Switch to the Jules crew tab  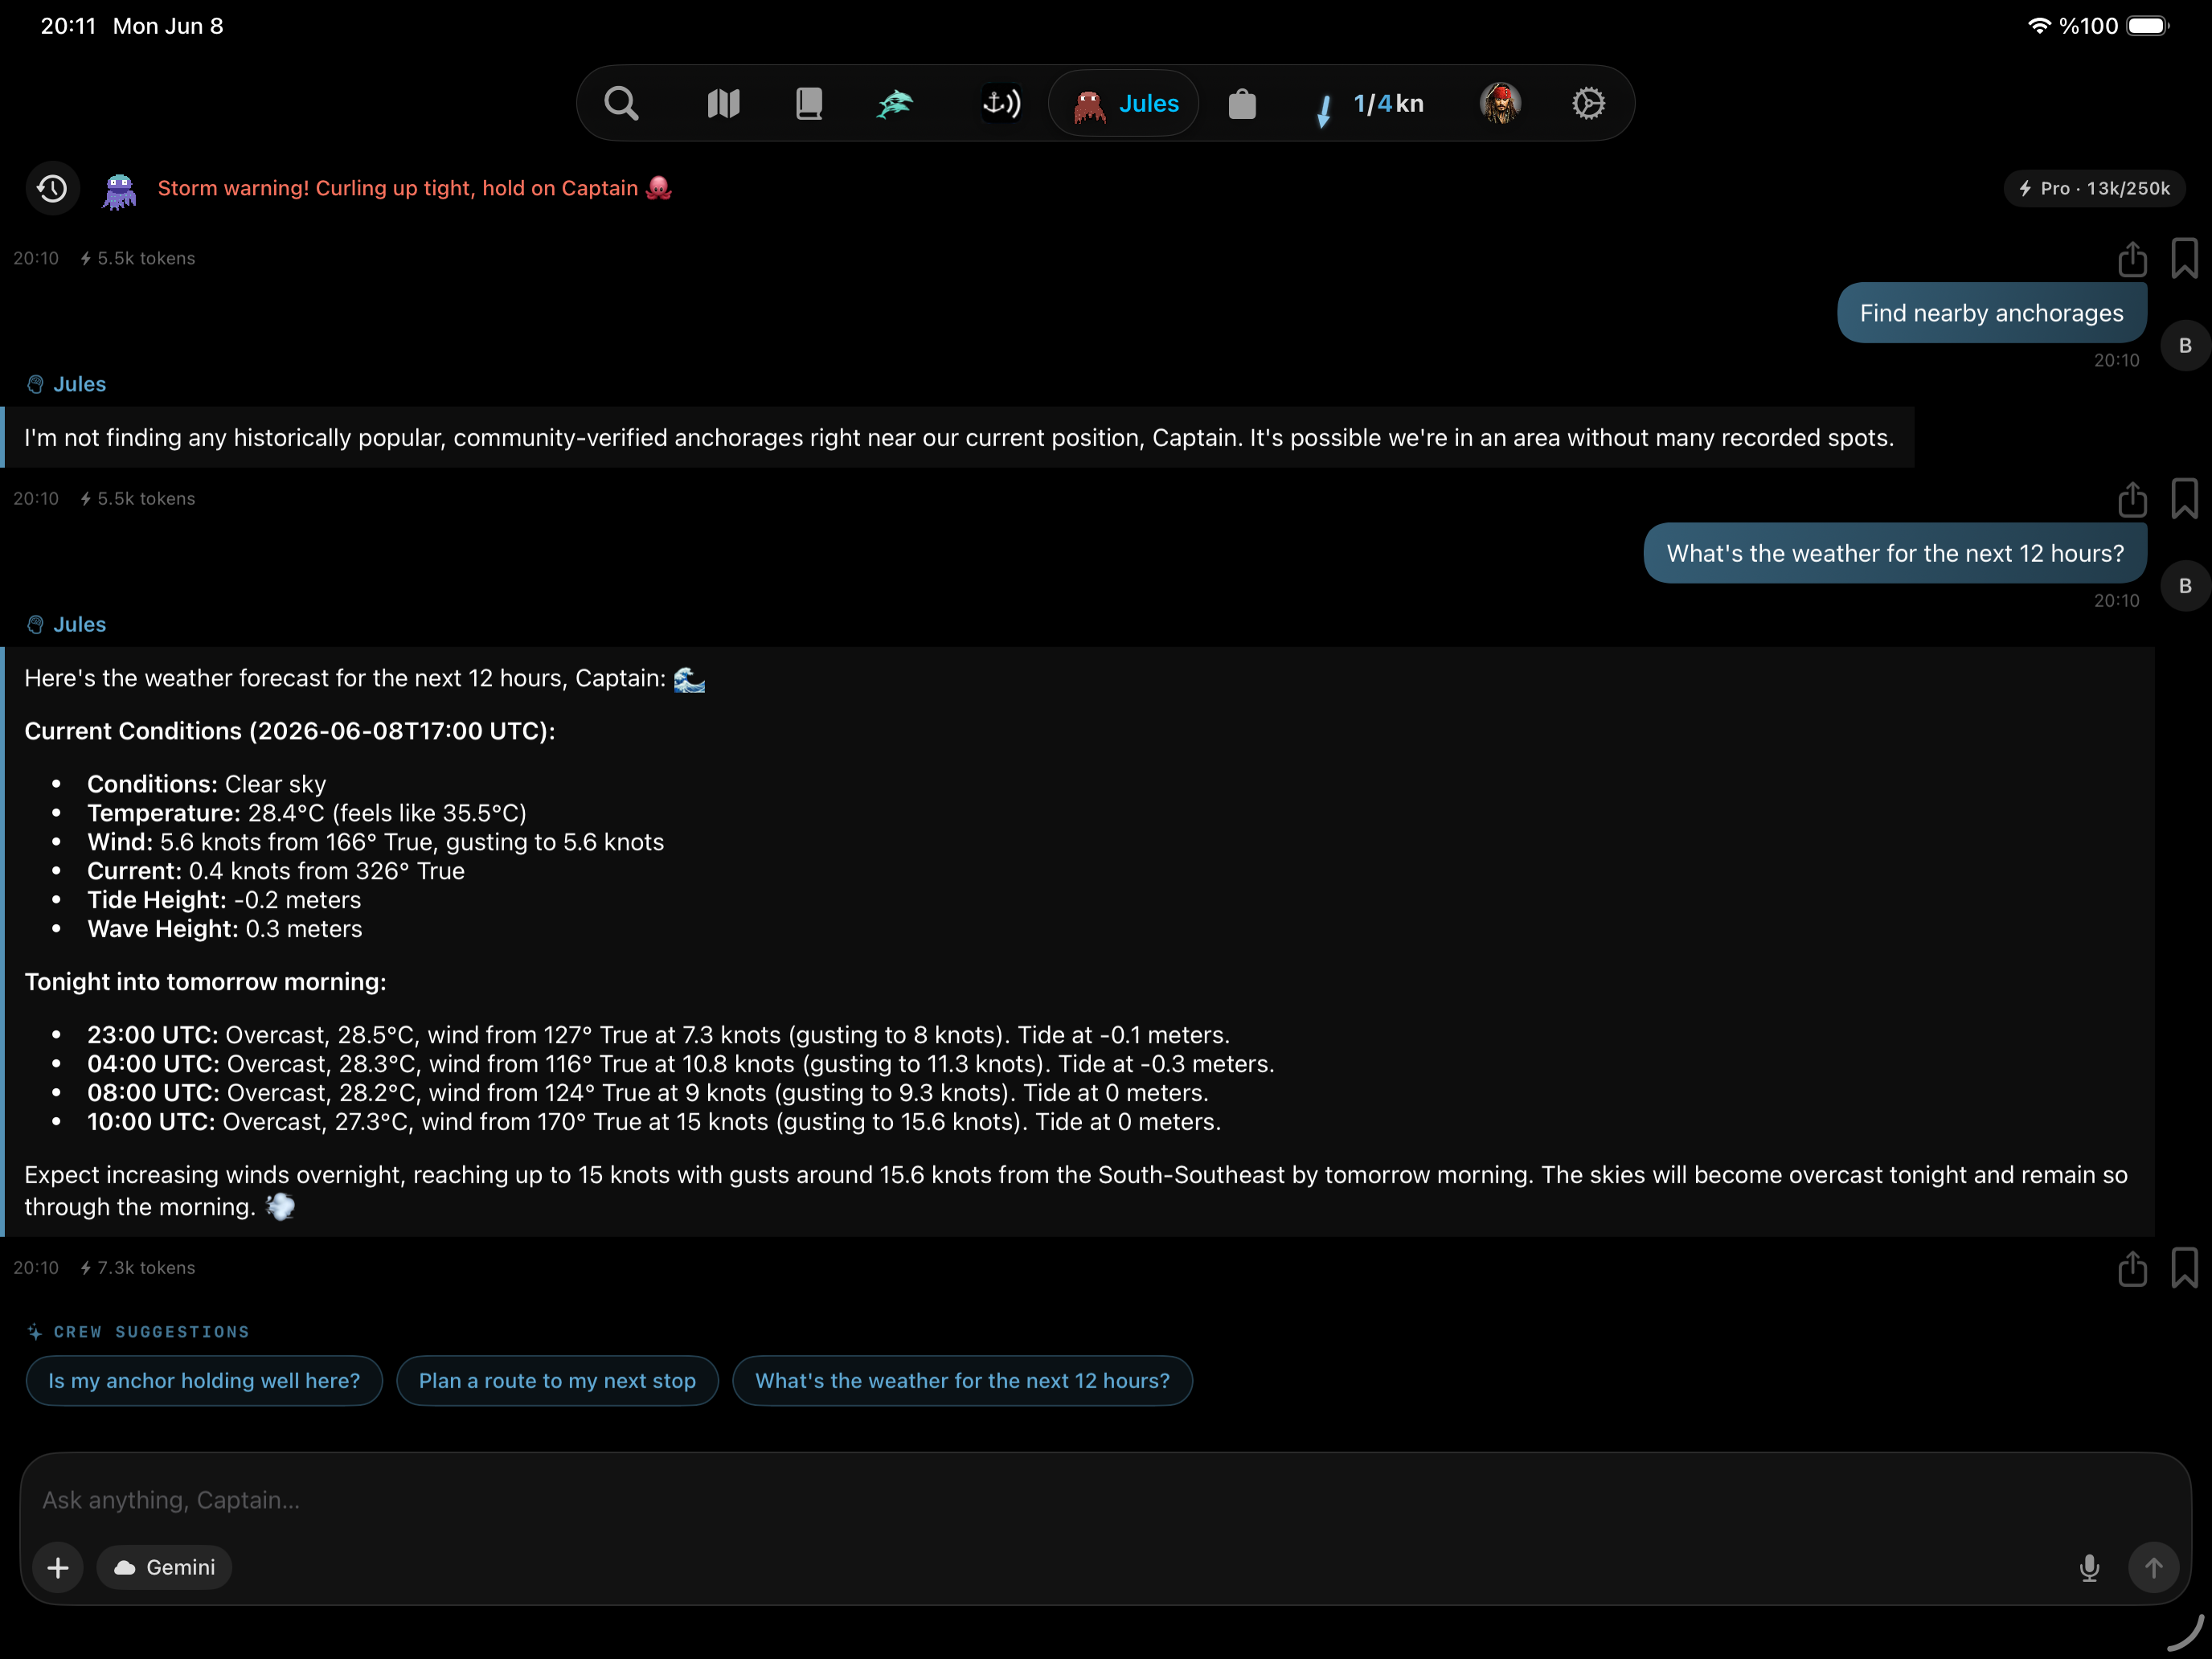click(1124, 103)
